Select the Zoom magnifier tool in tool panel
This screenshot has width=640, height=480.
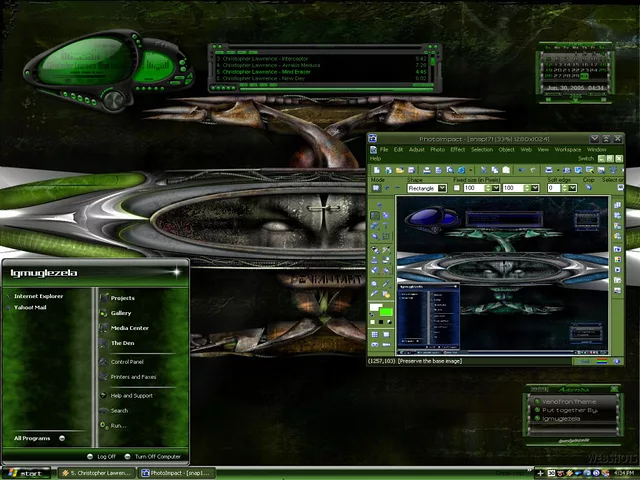point(374,284)
